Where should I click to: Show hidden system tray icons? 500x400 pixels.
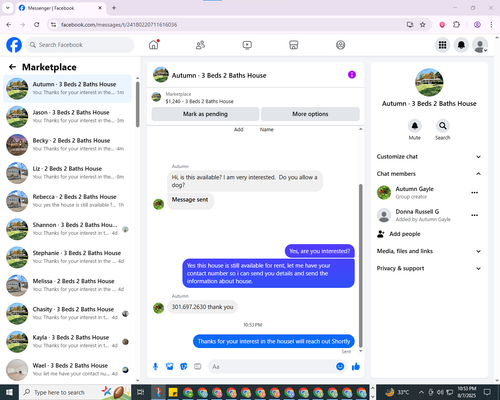click(x=421, y=392)
